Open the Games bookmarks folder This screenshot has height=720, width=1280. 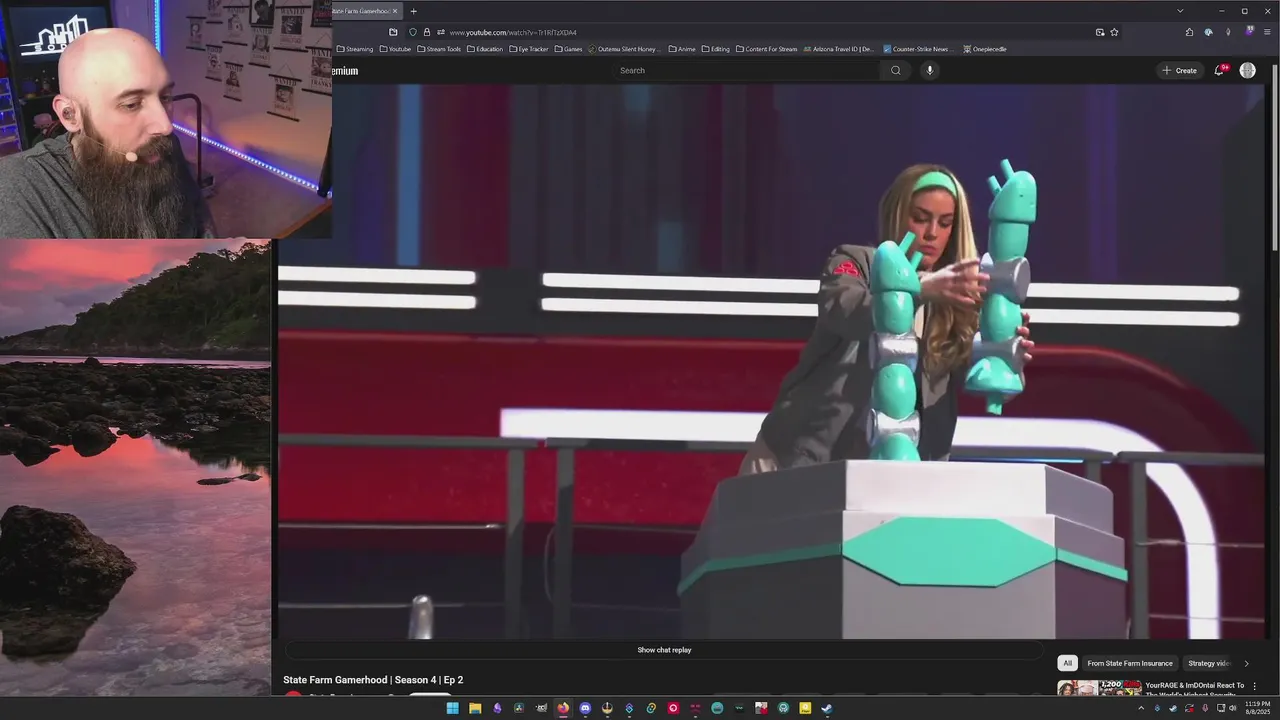click(568, 49)
